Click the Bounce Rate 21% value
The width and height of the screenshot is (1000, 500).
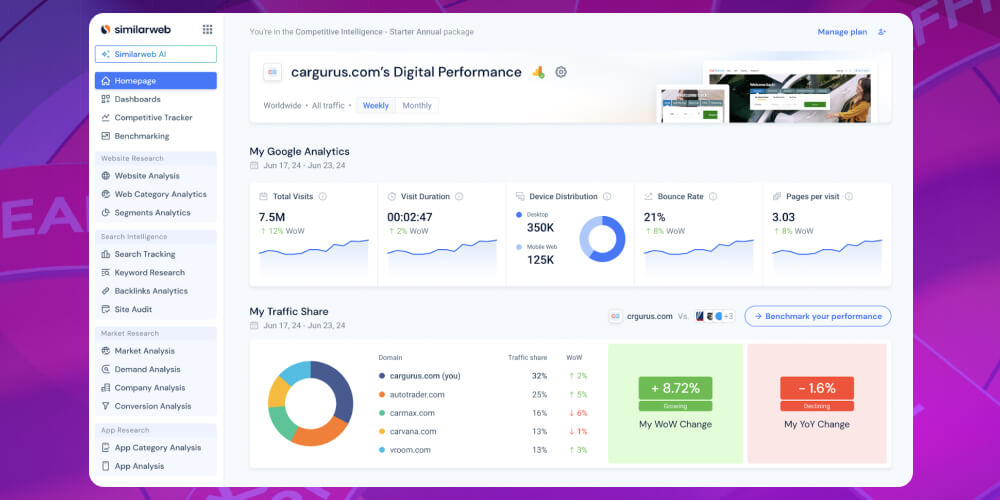pos(654,217)
